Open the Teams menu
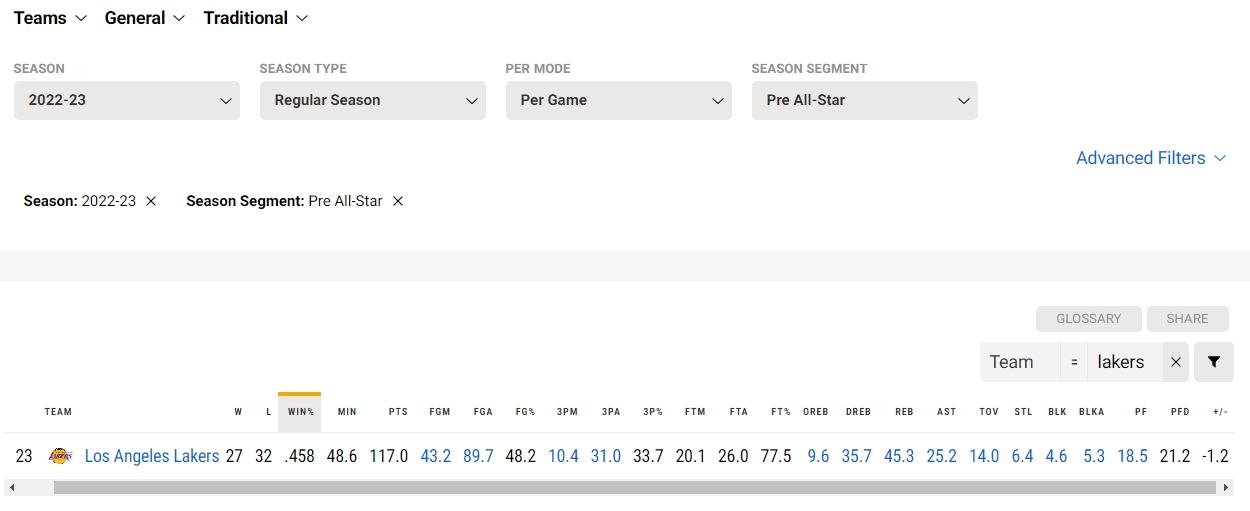The height and width of the screenshot is (511, 1250). click(x=50, y=18)
